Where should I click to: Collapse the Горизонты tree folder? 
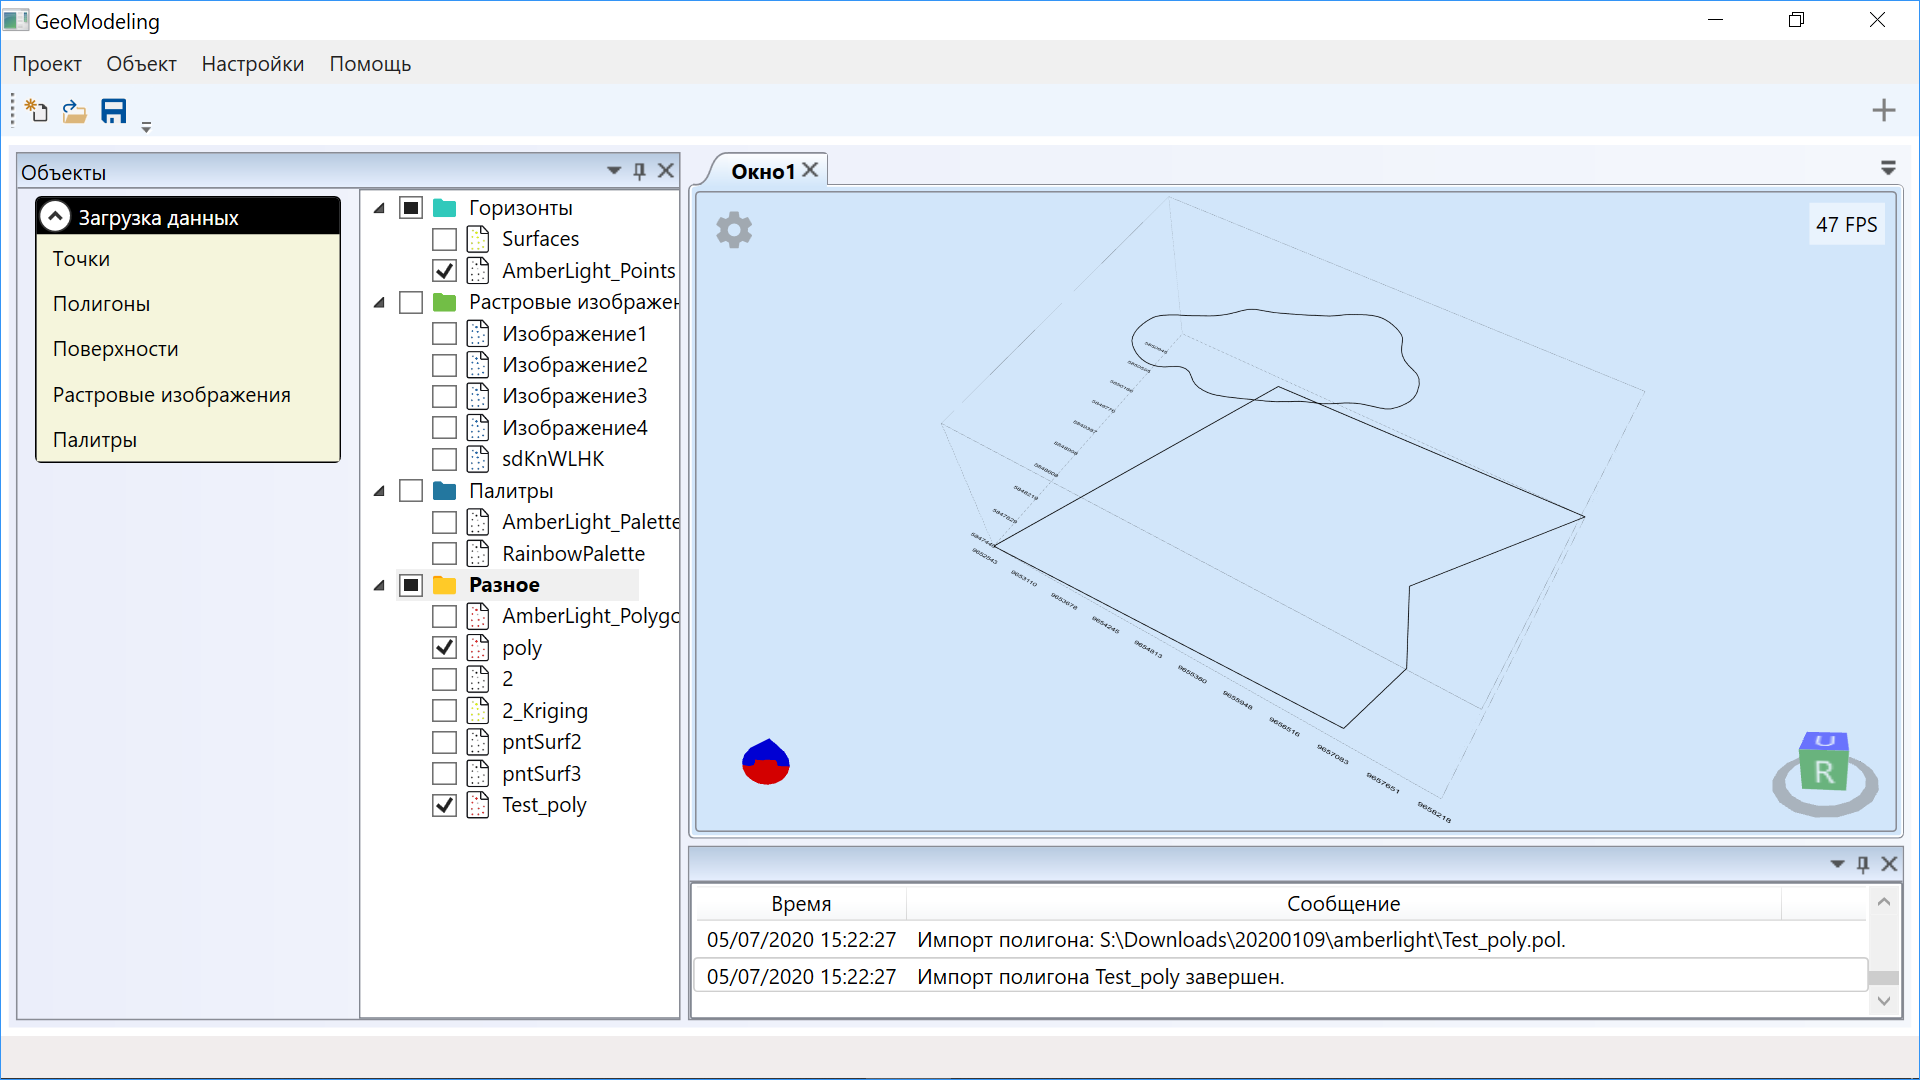pyautogui.click(x=379, y=208)
